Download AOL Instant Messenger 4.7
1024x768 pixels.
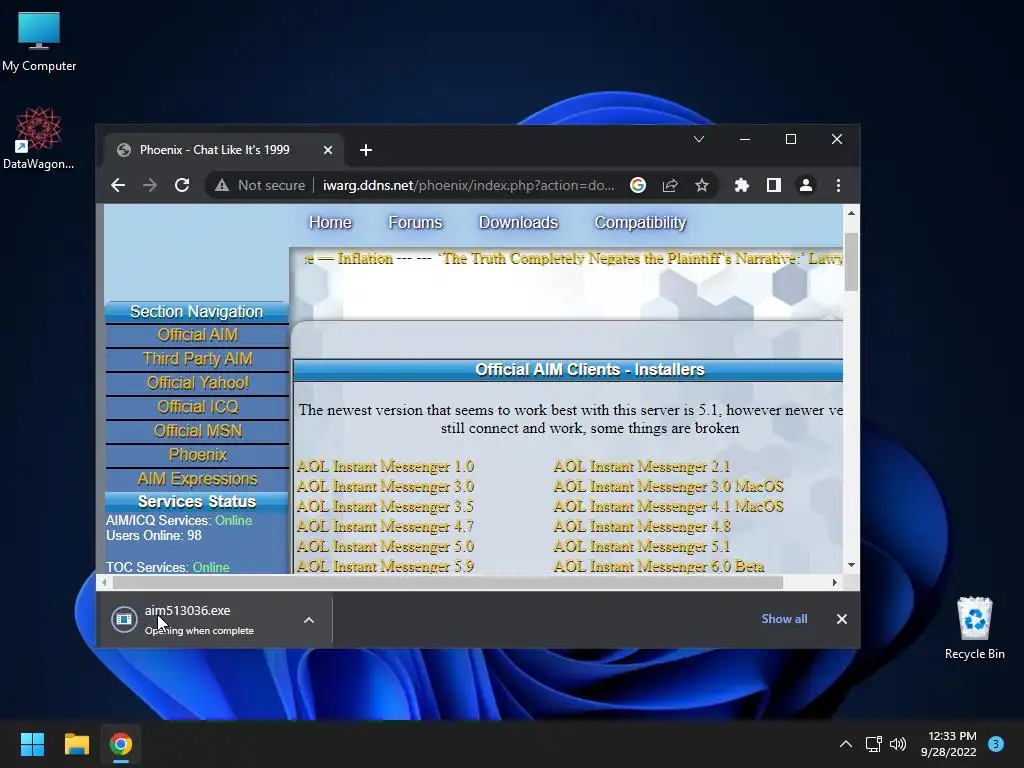coord(385,526)
